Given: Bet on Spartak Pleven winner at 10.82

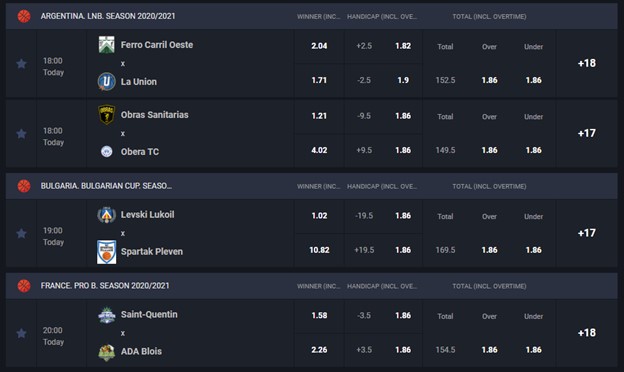Looking at the screenshot, I should (x=319, y=250).
